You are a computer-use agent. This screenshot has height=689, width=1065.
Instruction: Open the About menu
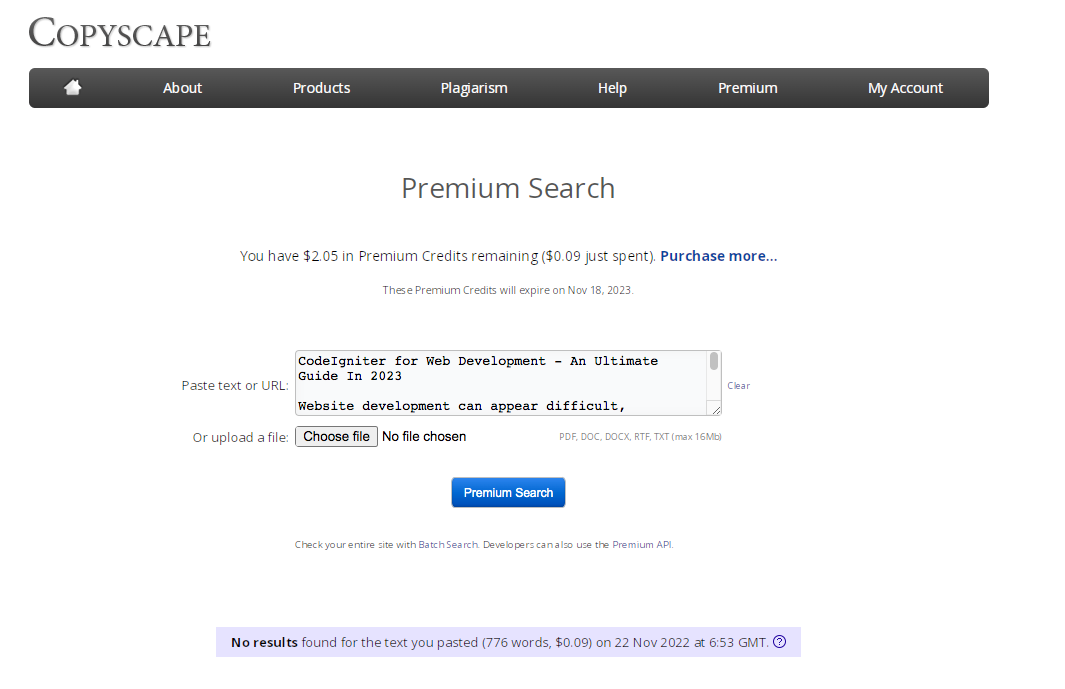(182, 88)
